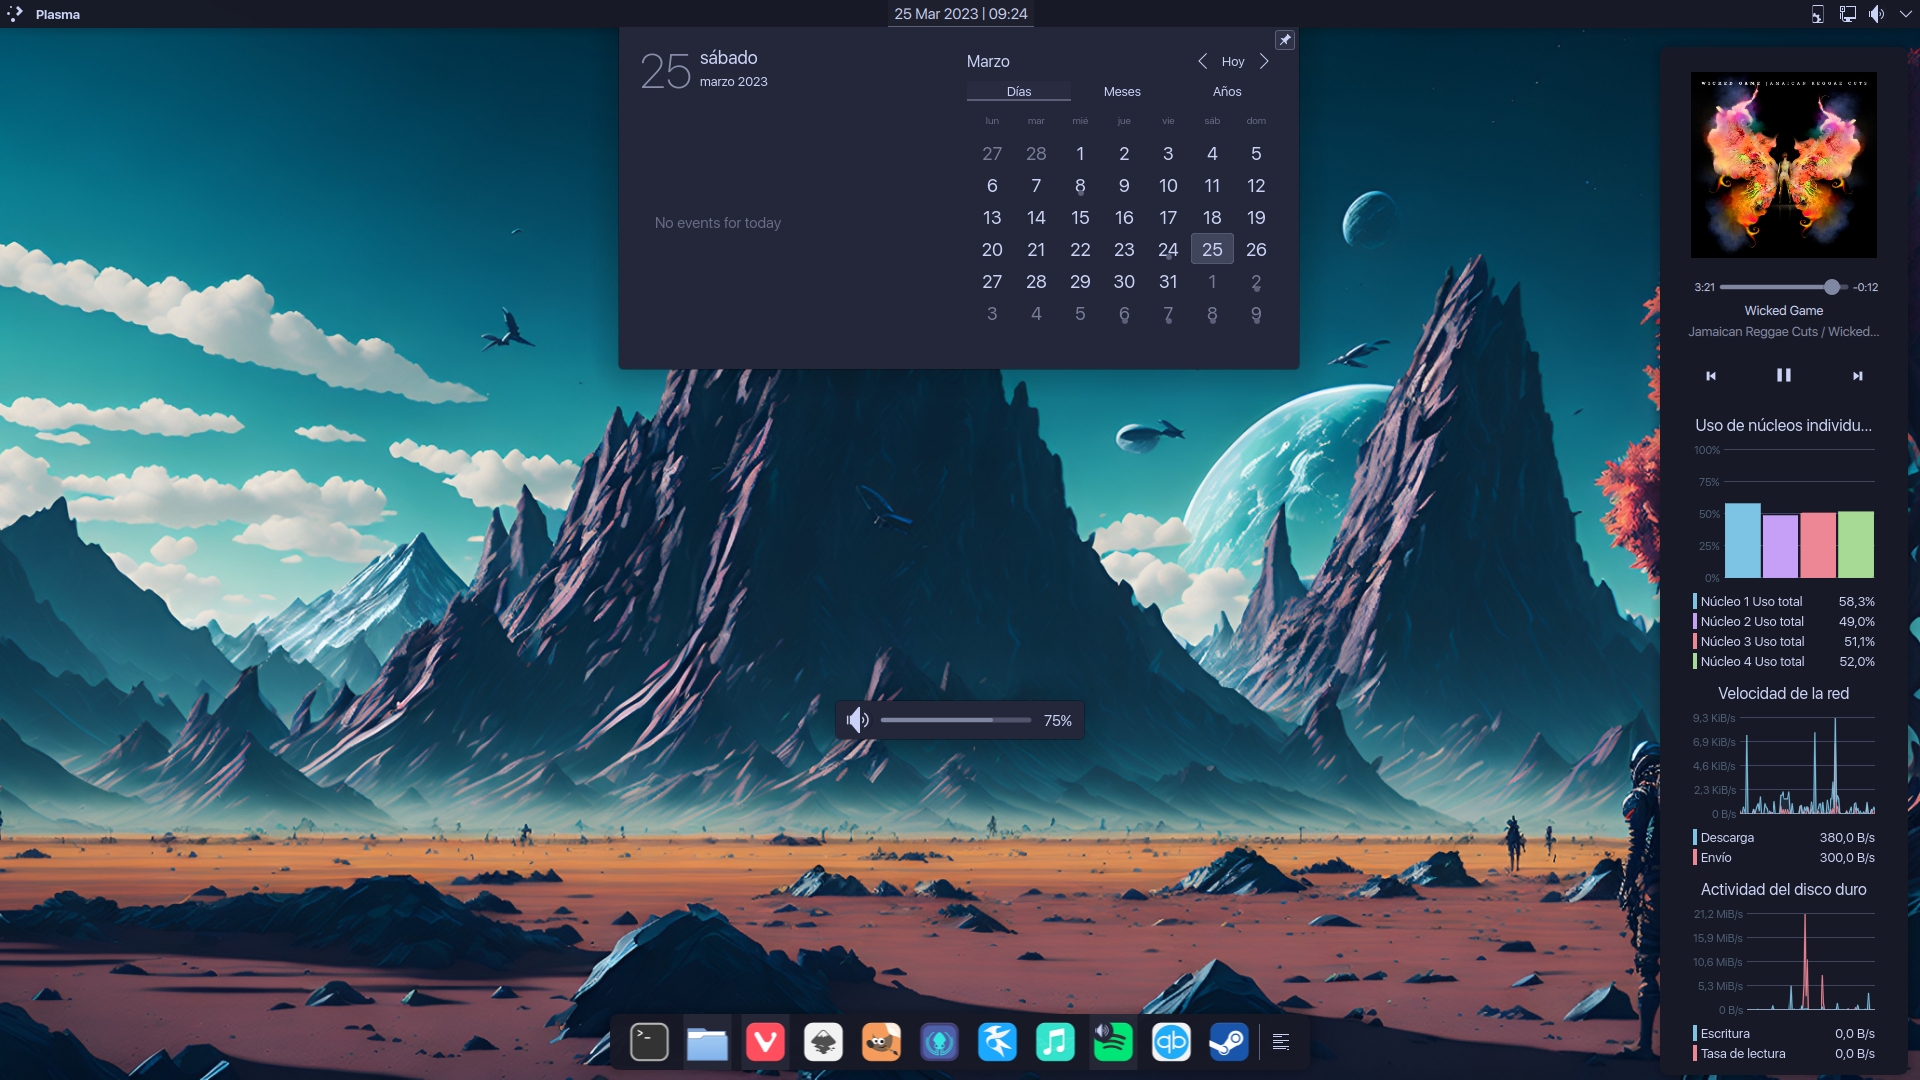This screenshot has height=1080, width=1920.
Task: Start the Vivaldi browser
Action: [x=766, y=1042]
